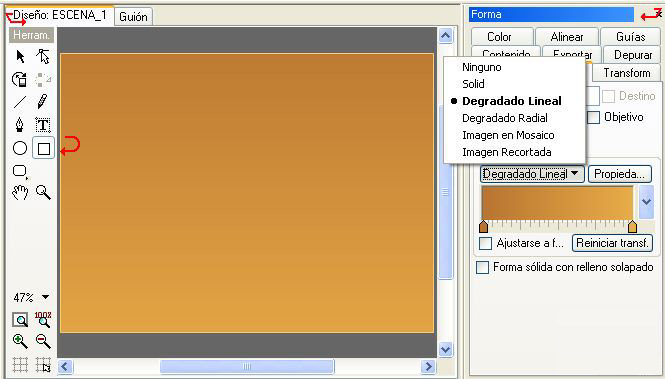Select the left gradient color stop

[x=483, y=227]
